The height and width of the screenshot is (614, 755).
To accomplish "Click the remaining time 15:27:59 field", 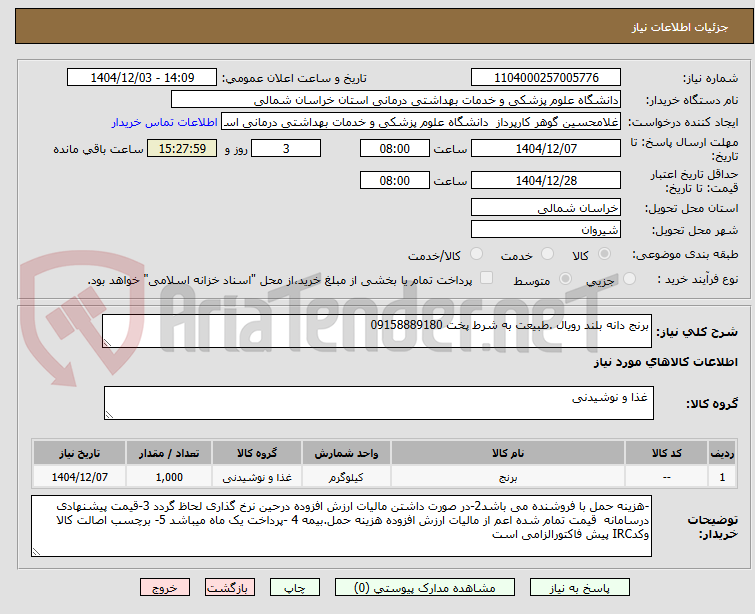I will pyautogui.click(x=182, y=148).
